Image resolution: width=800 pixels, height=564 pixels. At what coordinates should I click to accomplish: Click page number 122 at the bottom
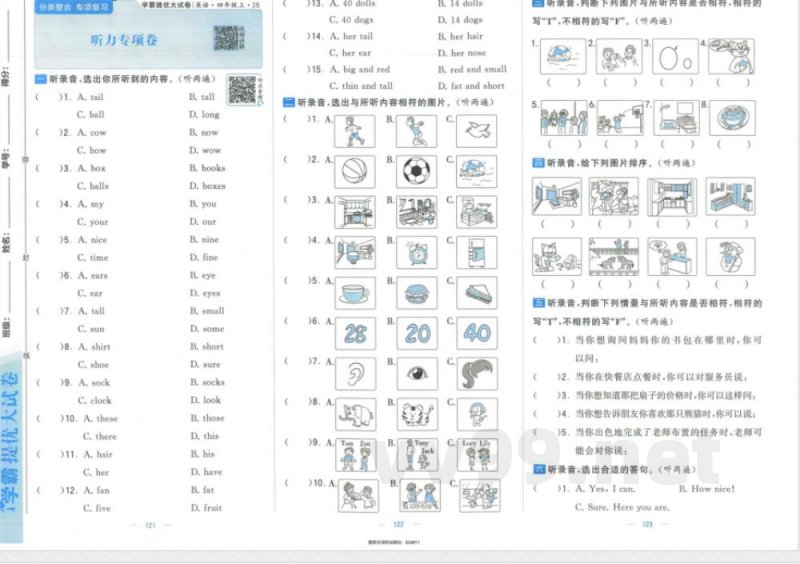(397, 524)
